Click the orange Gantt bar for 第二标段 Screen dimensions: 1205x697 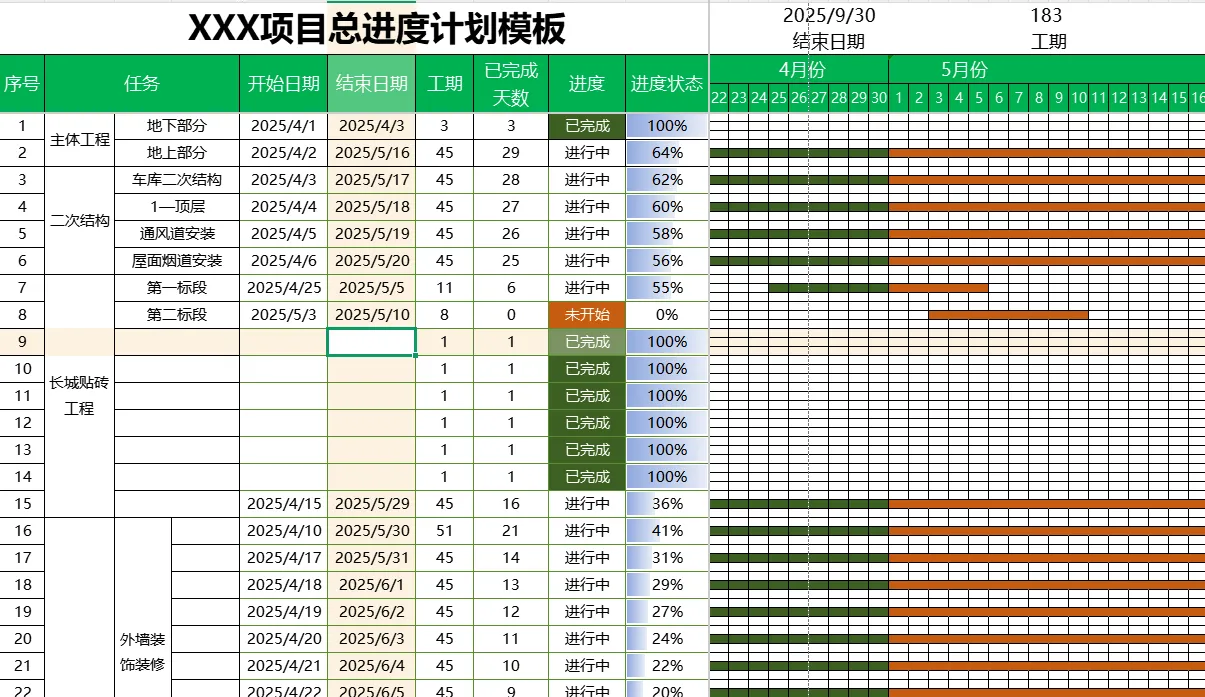click(1010, 314)
